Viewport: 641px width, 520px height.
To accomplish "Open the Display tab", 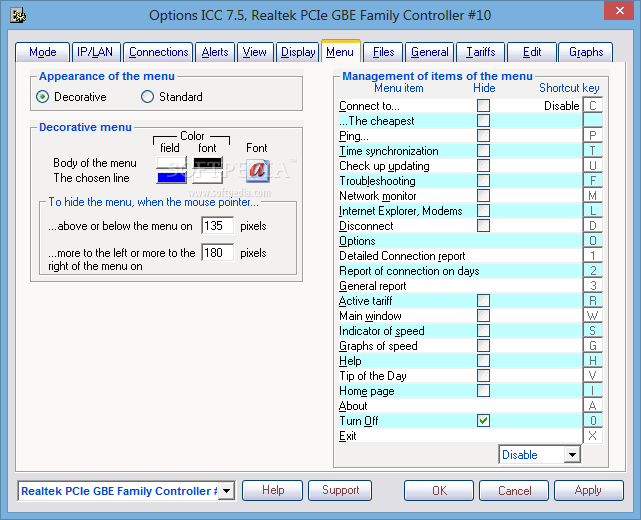I will click(x=298, y=52).
